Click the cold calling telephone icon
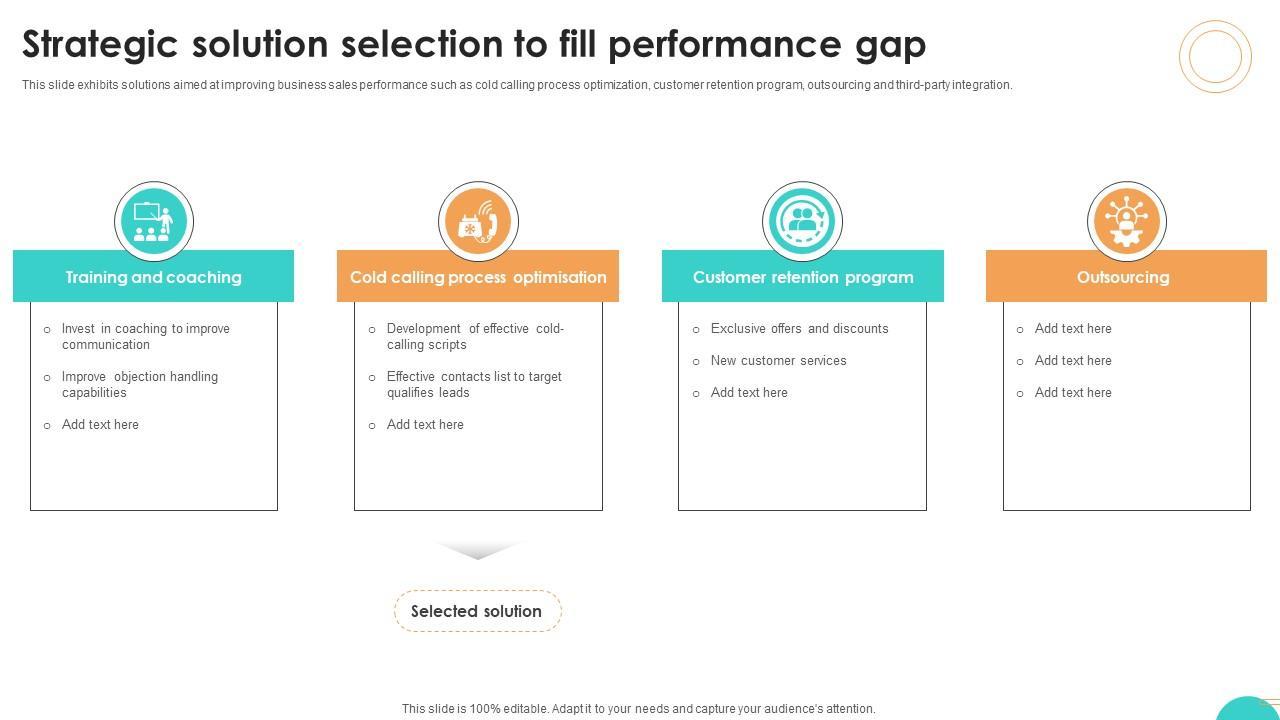Screen dimensions: 1280x720 477,221
